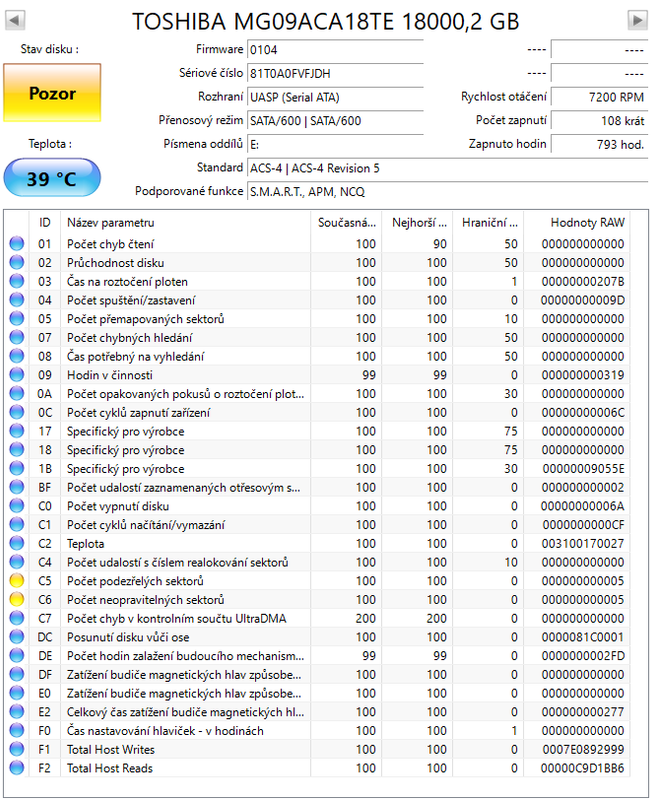
Task: Select the Hodin v činnosti parameter
Action: point(110,375)
